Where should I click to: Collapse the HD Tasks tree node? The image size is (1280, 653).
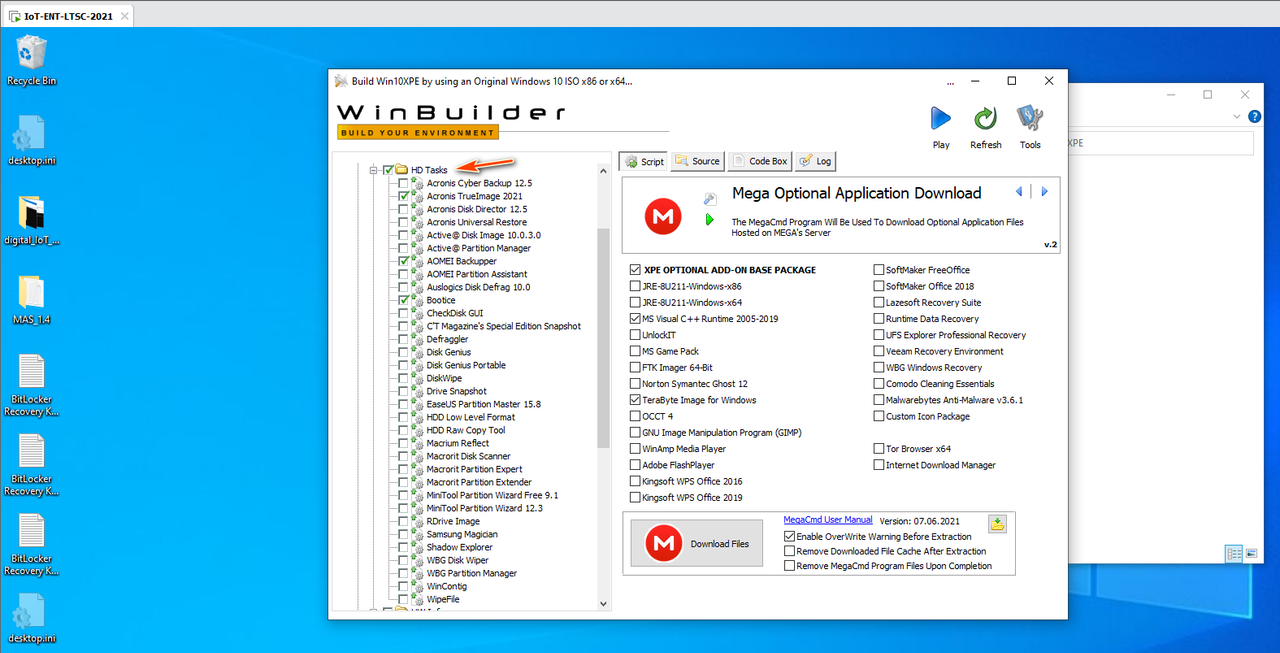373,170
